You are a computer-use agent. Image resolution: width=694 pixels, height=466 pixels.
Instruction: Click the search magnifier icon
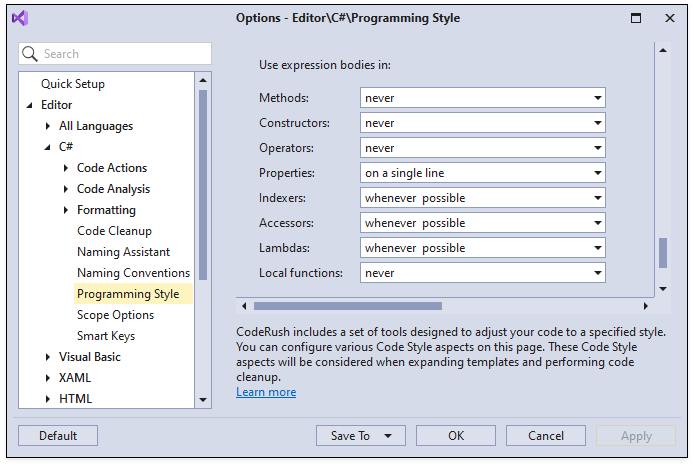30,54
